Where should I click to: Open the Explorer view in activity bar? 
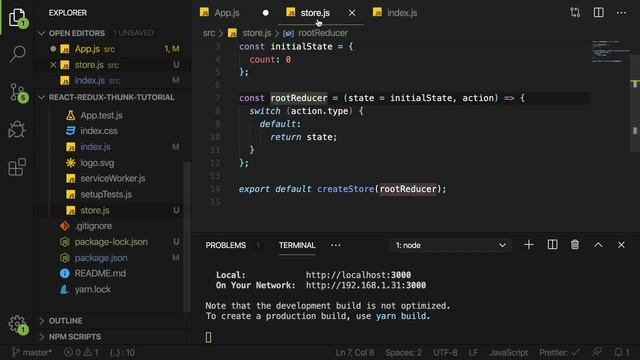pos(17,17)
